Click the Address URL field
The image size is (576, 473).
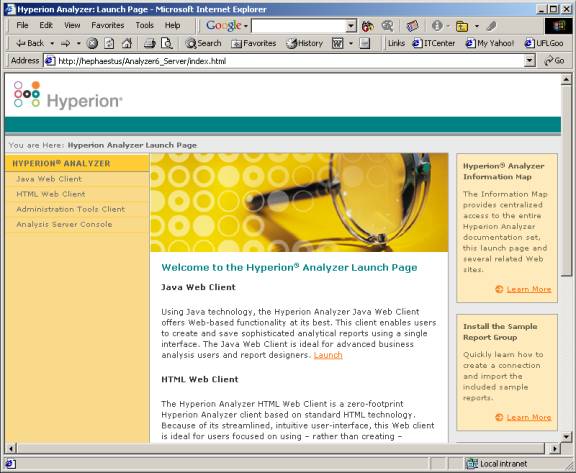(290, 61)
